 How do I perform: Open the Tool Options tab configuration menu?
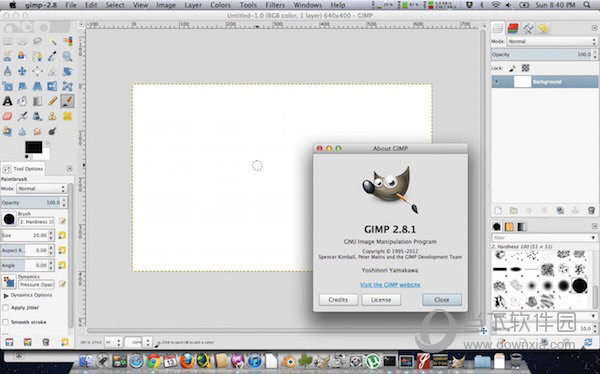(x=69, y=168)
